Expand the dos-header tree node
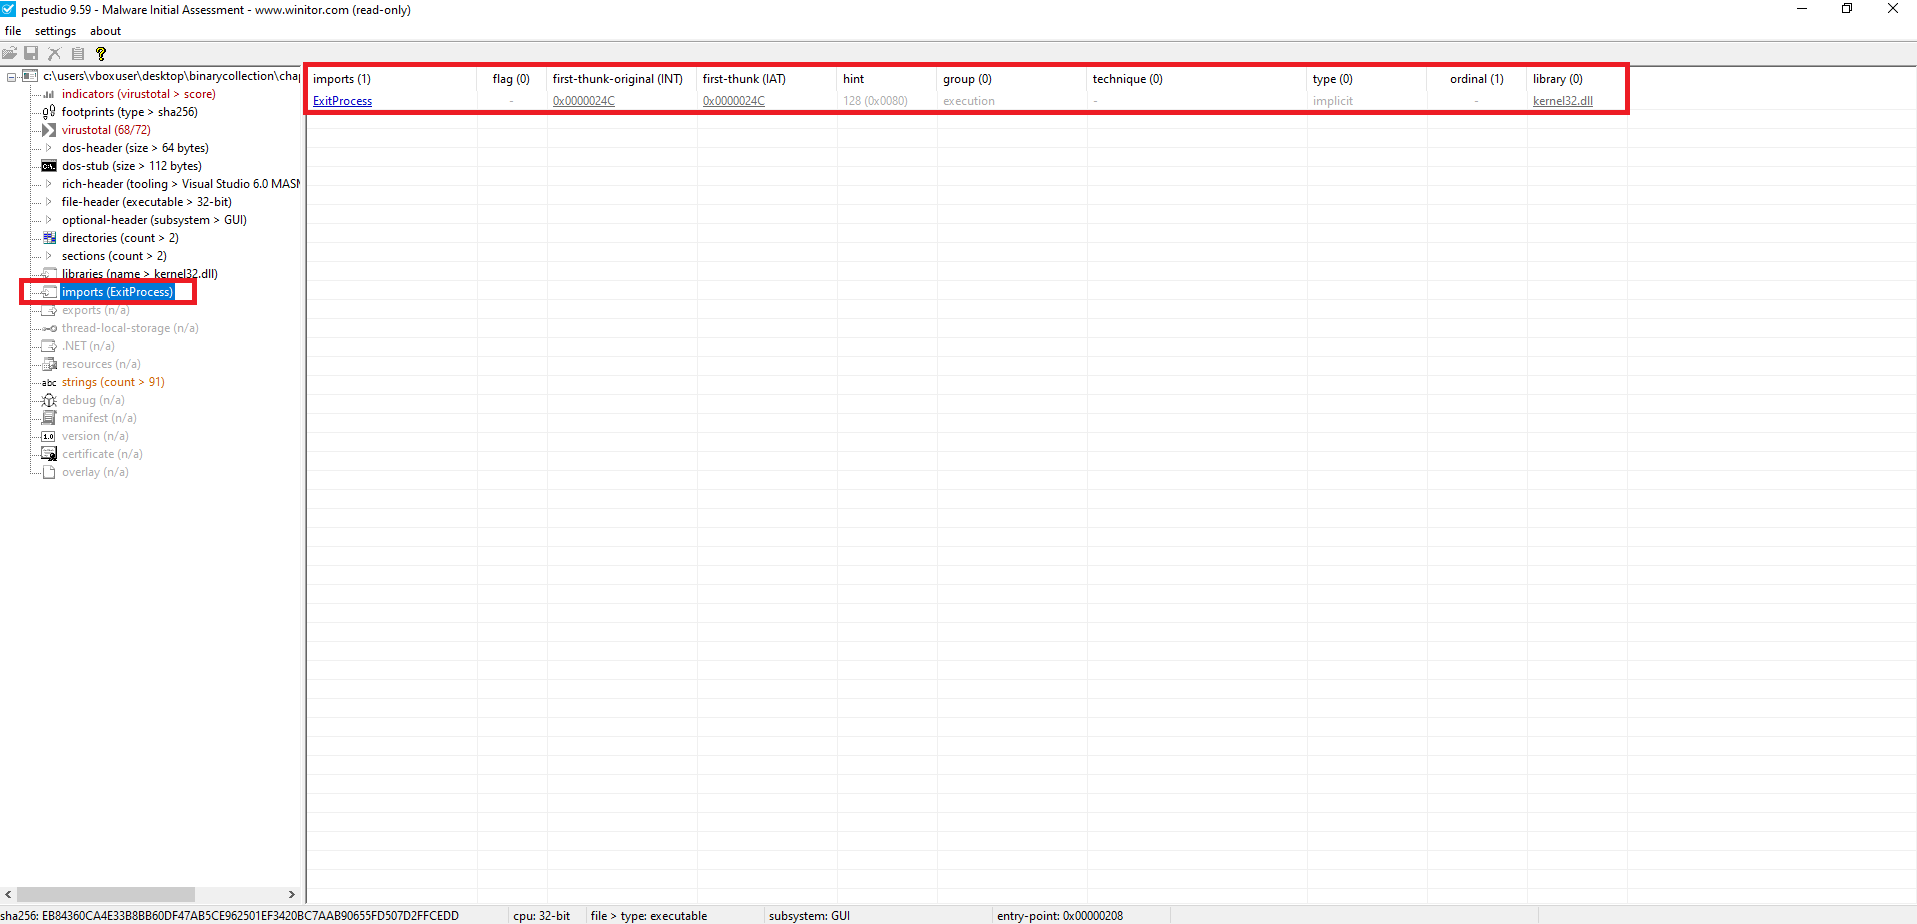This screenshot has height=924, width=1917. pos(48,148)
